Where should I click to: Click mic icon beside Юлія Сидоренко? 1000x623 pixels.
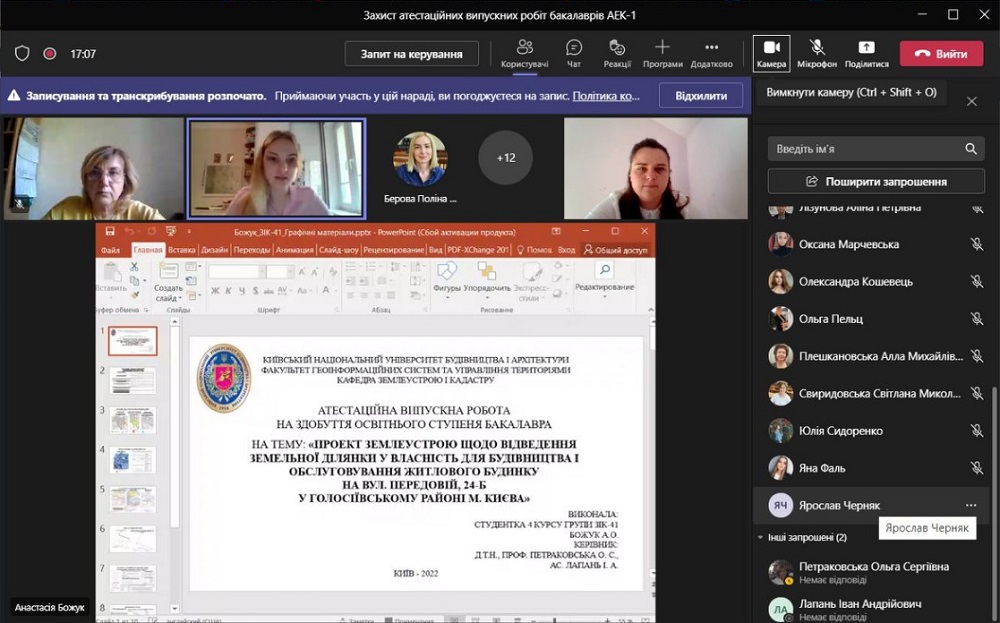coord(976,430)
